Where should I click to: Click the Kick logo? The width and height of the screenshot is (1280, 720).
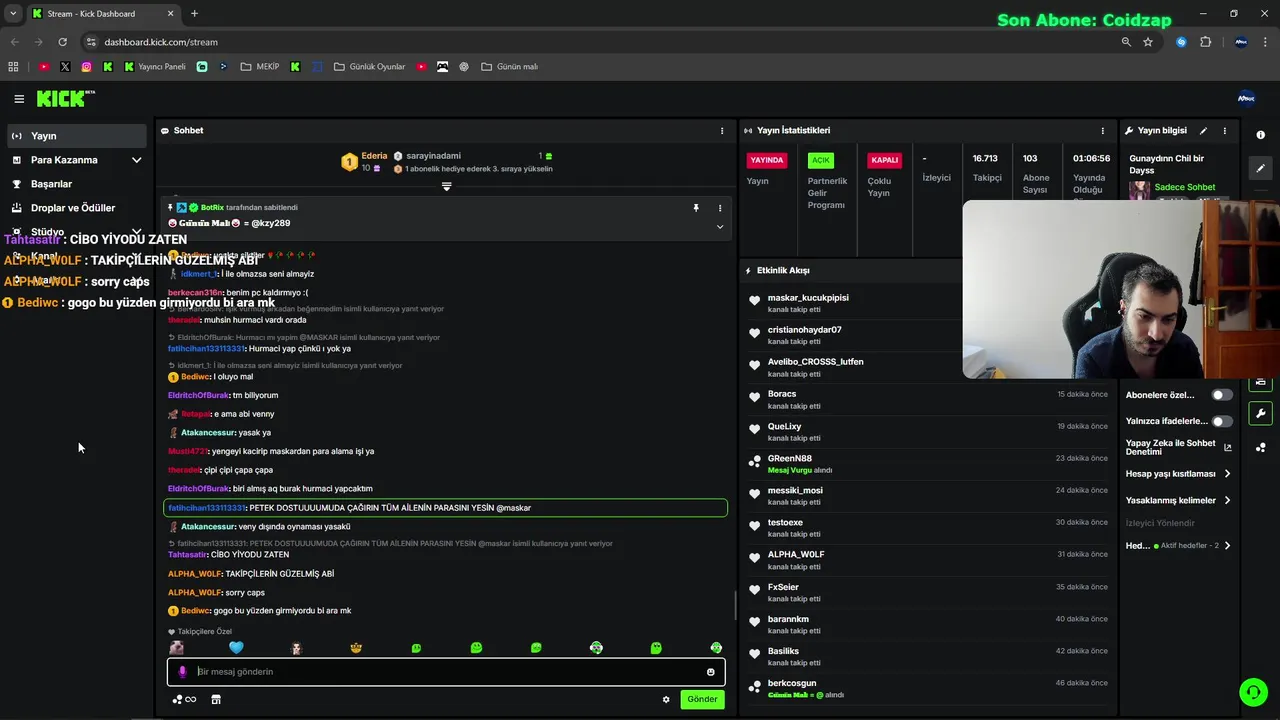click(65, 98)
